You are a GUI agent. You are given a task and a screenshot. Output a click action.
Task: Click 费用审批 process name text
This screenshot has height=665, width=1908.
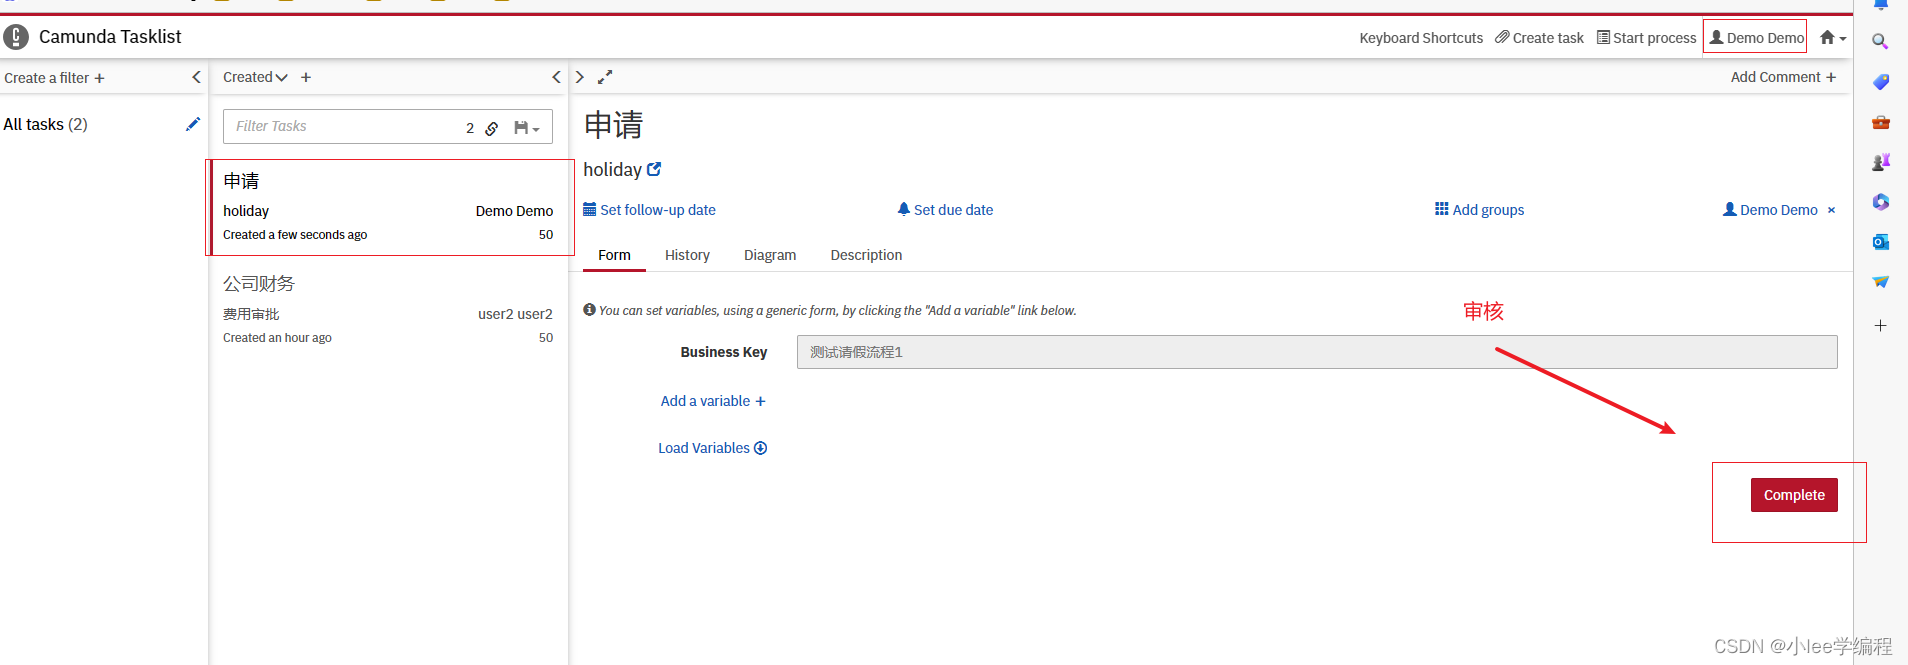251,314
